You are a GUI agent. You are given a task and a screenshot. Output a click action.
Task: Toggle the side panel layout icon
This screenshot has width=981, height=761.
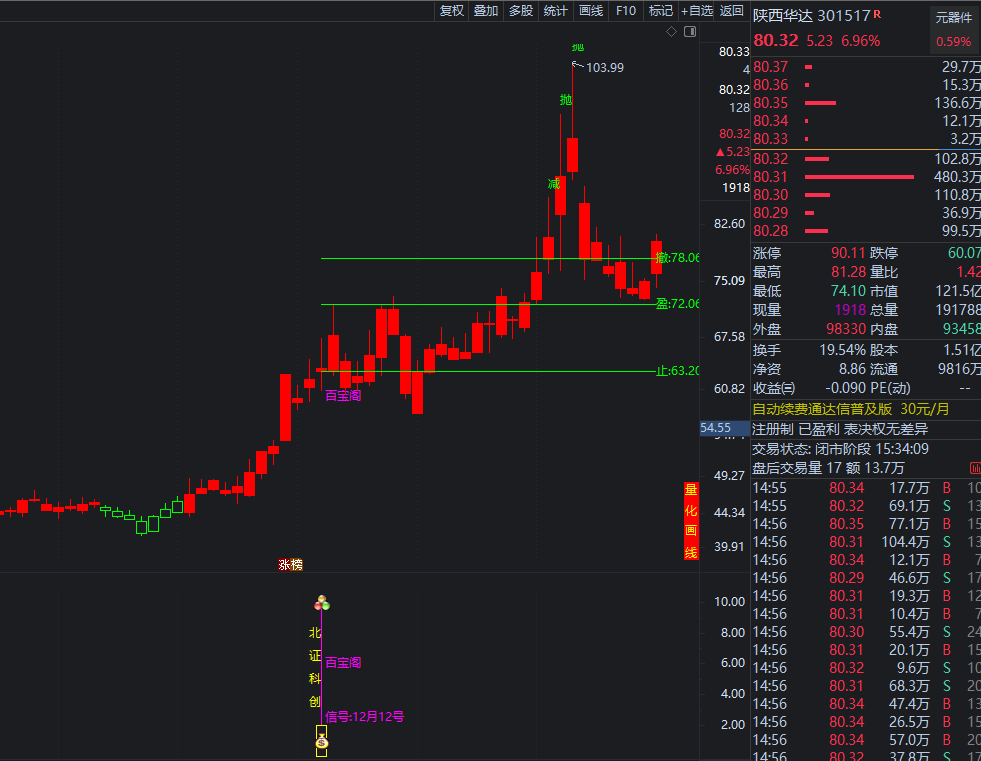(688, 32)
